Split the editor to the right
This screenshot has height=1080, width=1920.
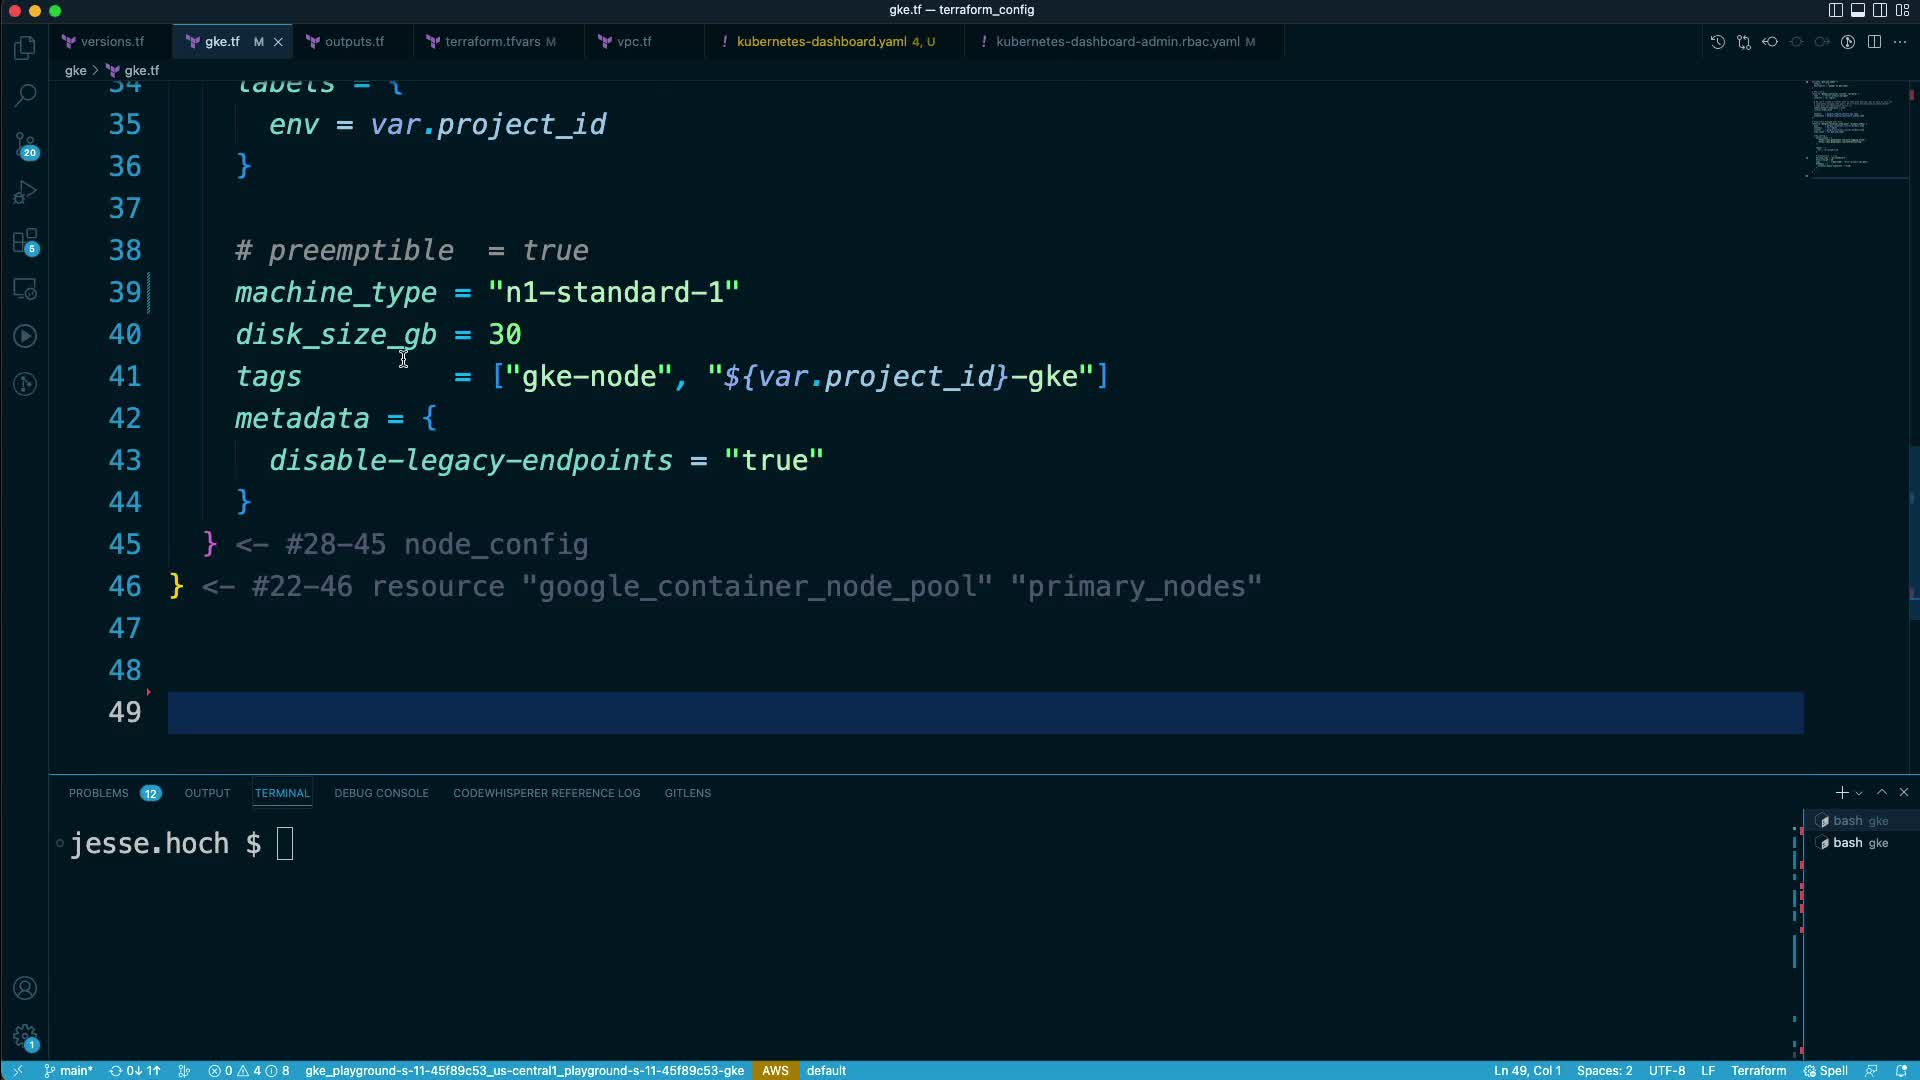(1874, 42)
